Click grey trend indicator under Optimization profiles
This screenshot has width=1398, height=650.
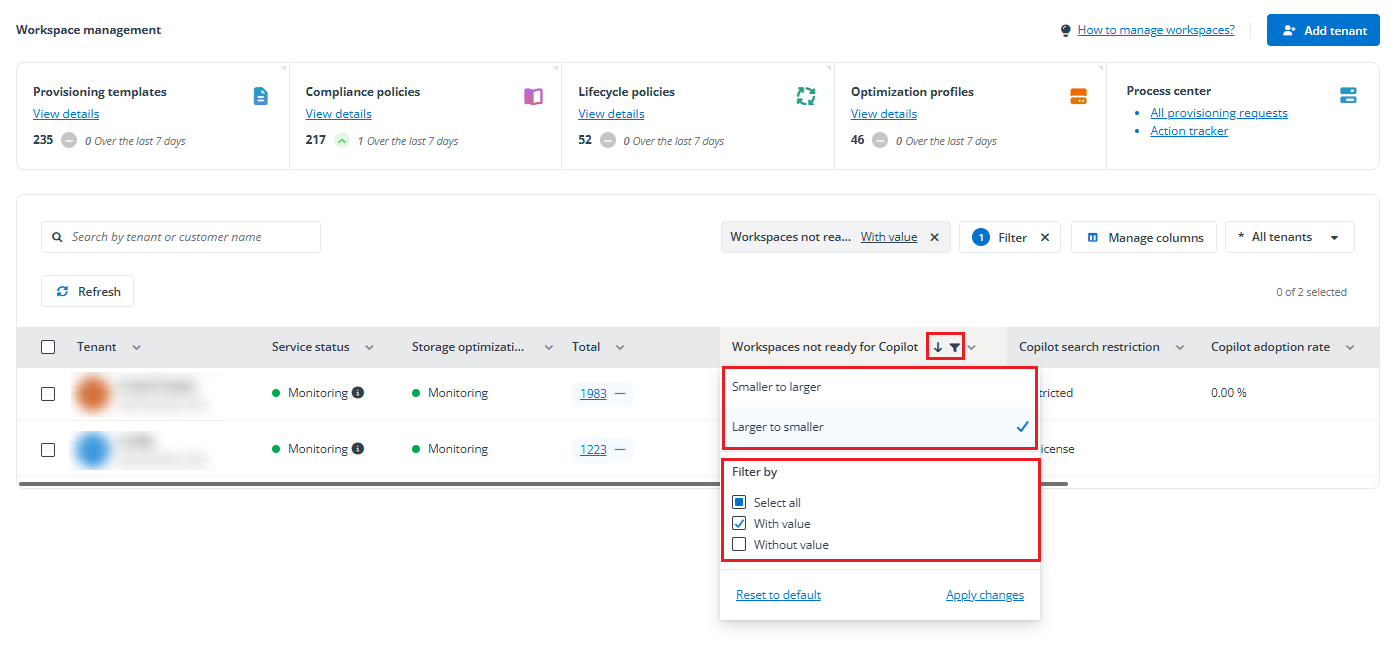click(880, 140)
